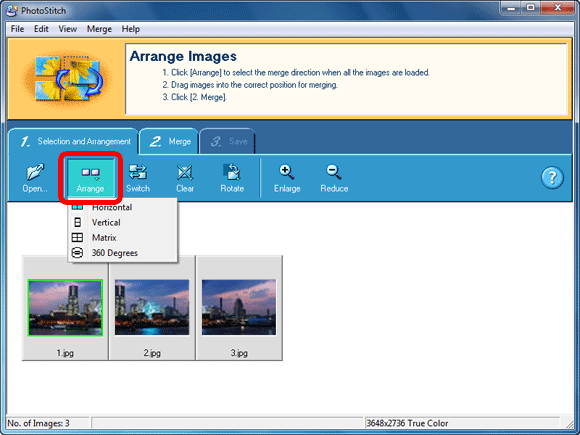This screenshot has height=435, width=580.
Task: Switch to the 3. Save tab
Action: pyautogui.click(x=227, y=141)
